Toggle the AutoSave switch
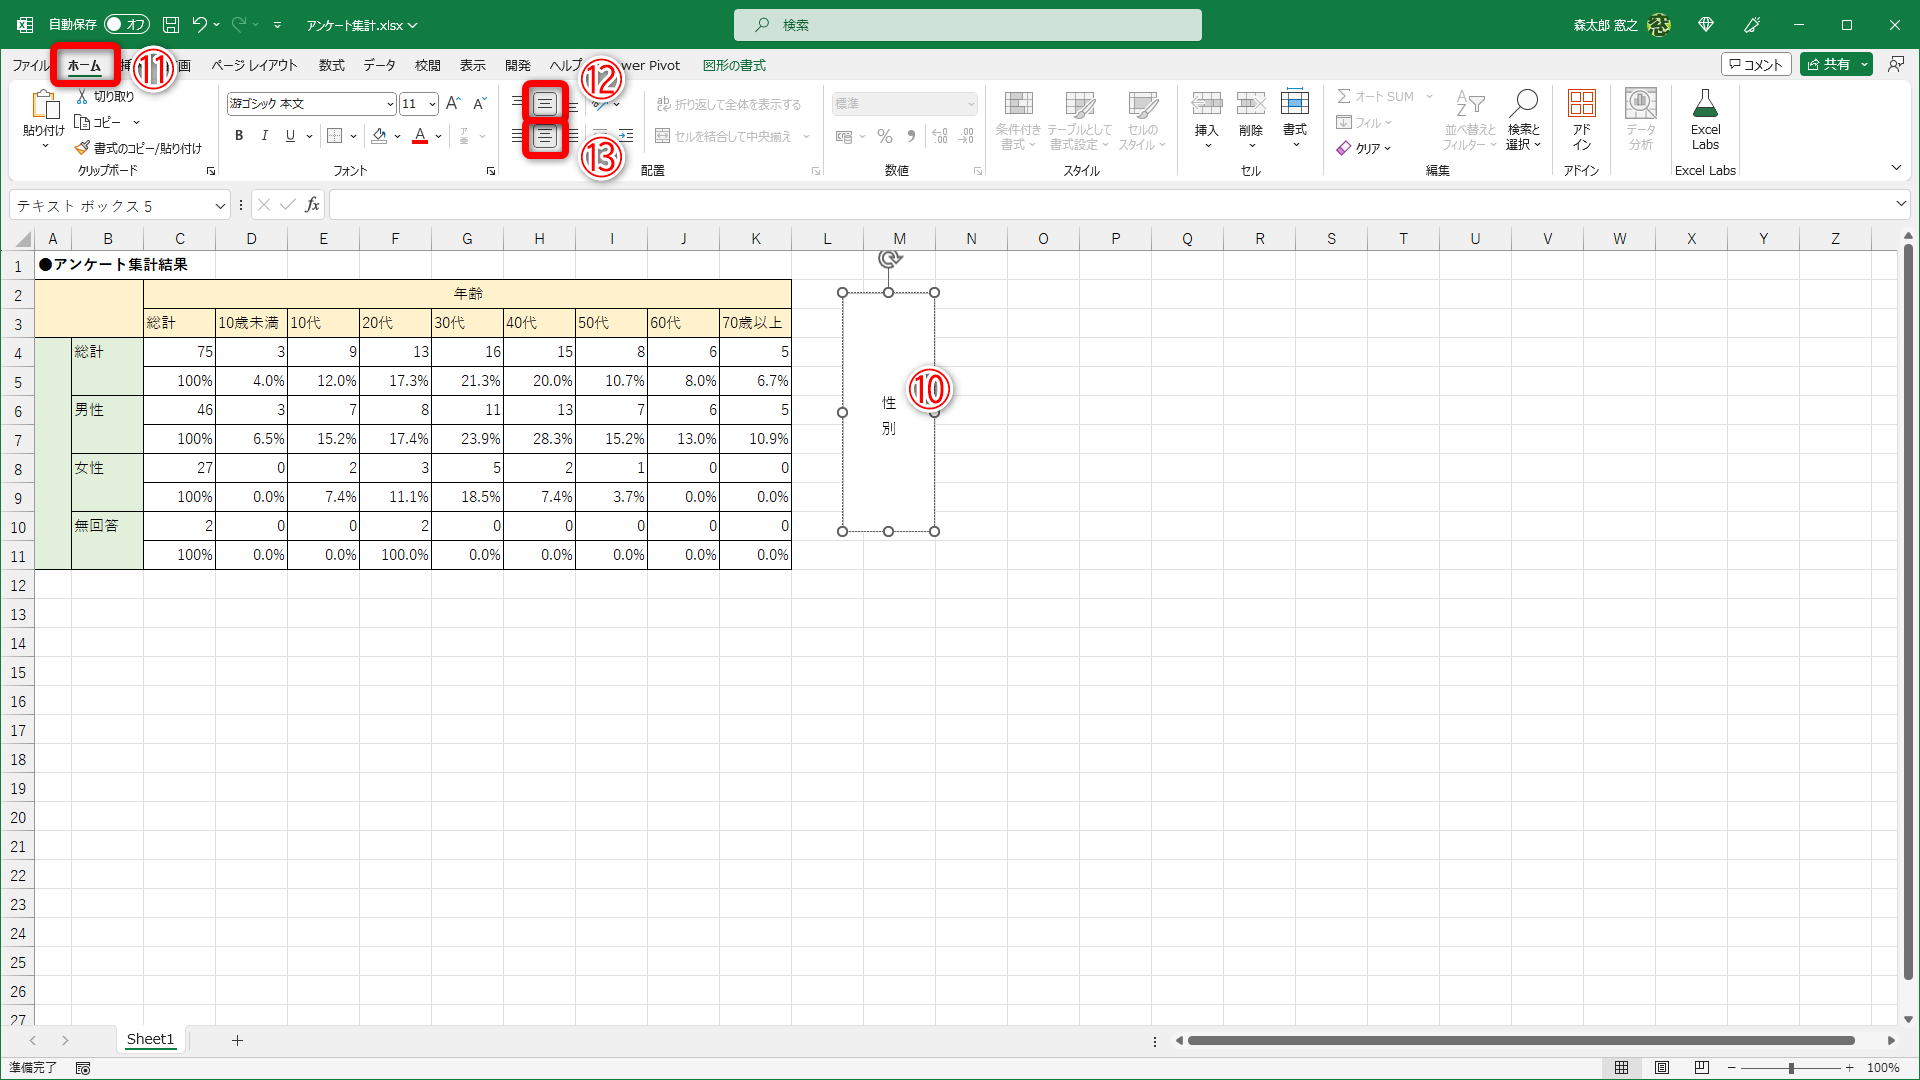Image resolution: width=1920 pixels, height=1080 pixels. [126, 24]
